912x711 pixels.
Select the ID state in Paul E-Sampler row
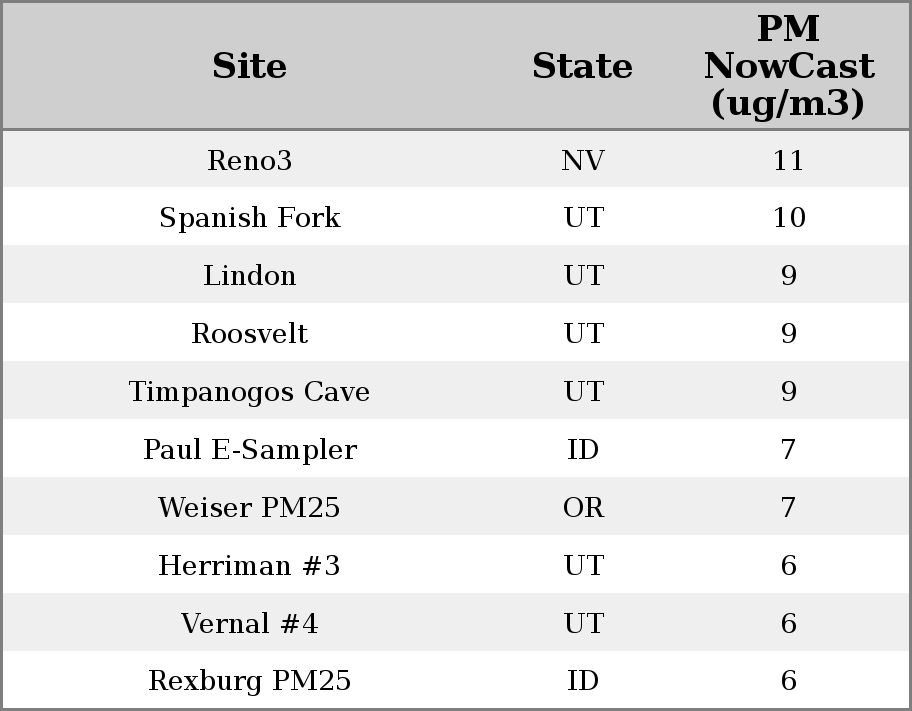(x=583, y=450)
